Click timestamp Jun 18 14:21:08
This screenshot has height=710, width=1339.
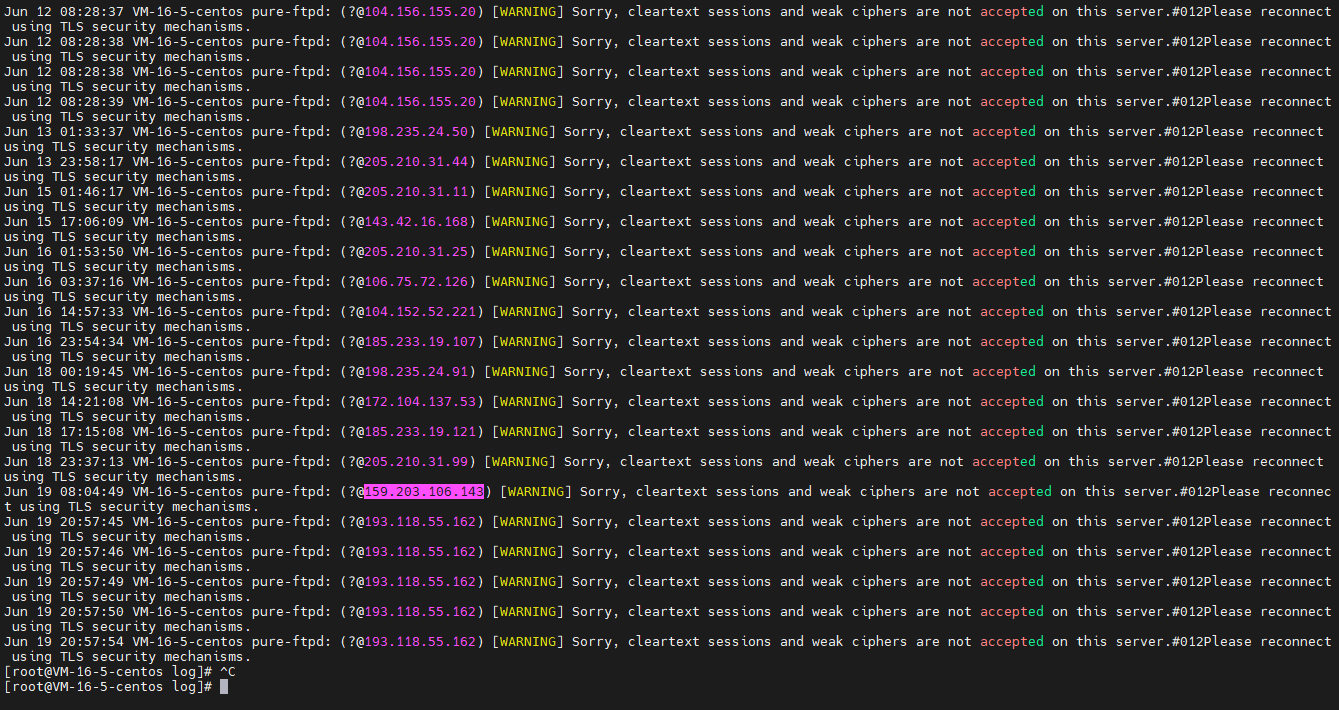(64, 402)
